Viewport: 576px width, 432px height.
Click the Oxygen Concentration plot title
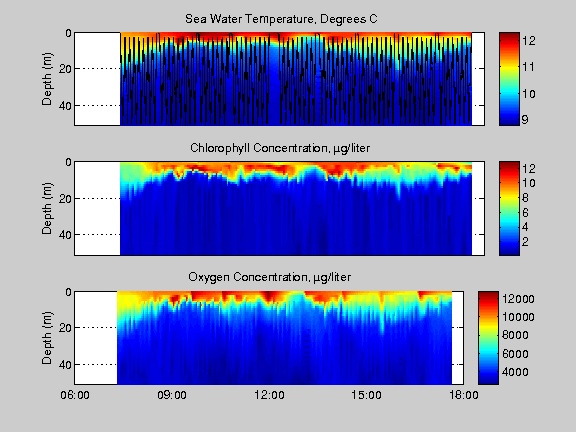coord(269,277)
